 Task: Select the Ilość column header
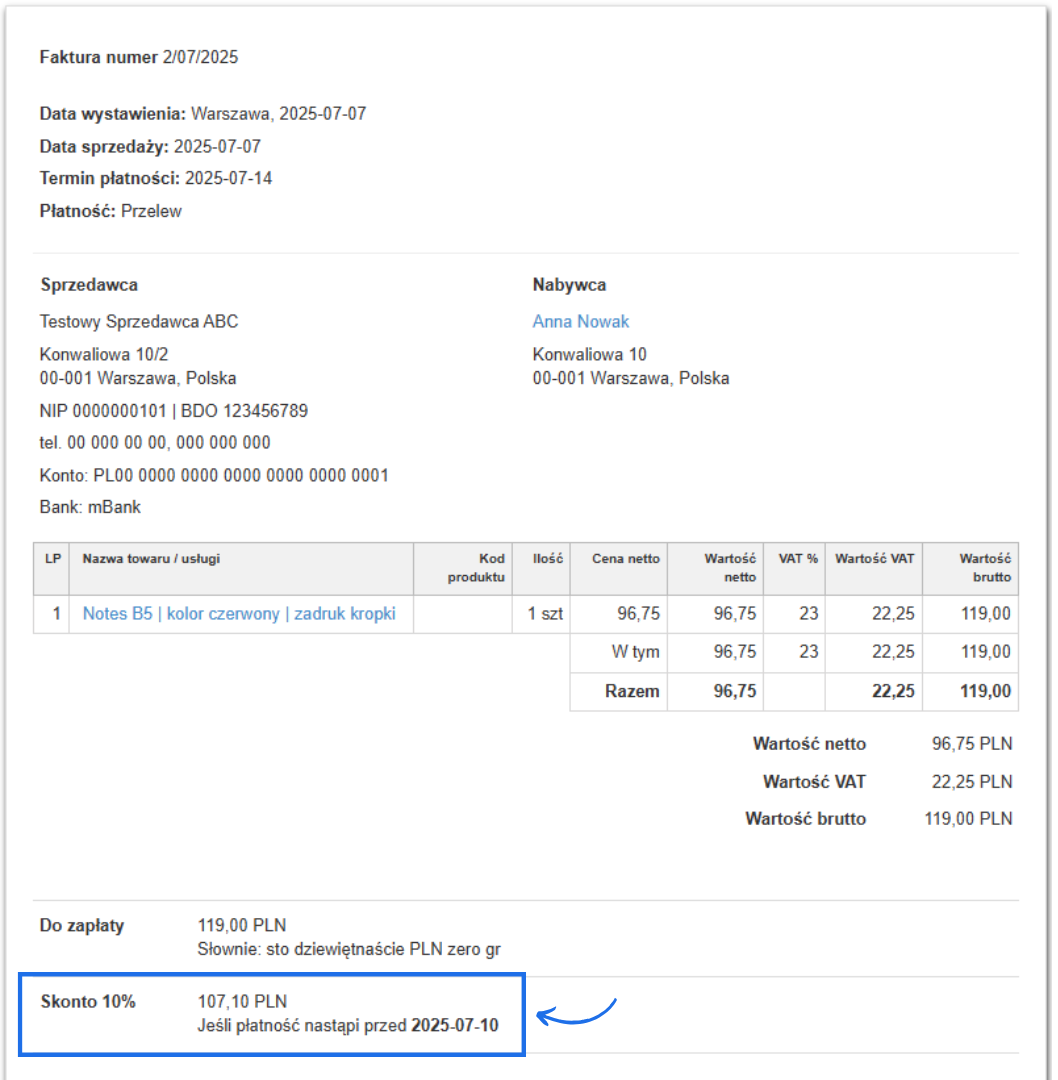[548, 559]
